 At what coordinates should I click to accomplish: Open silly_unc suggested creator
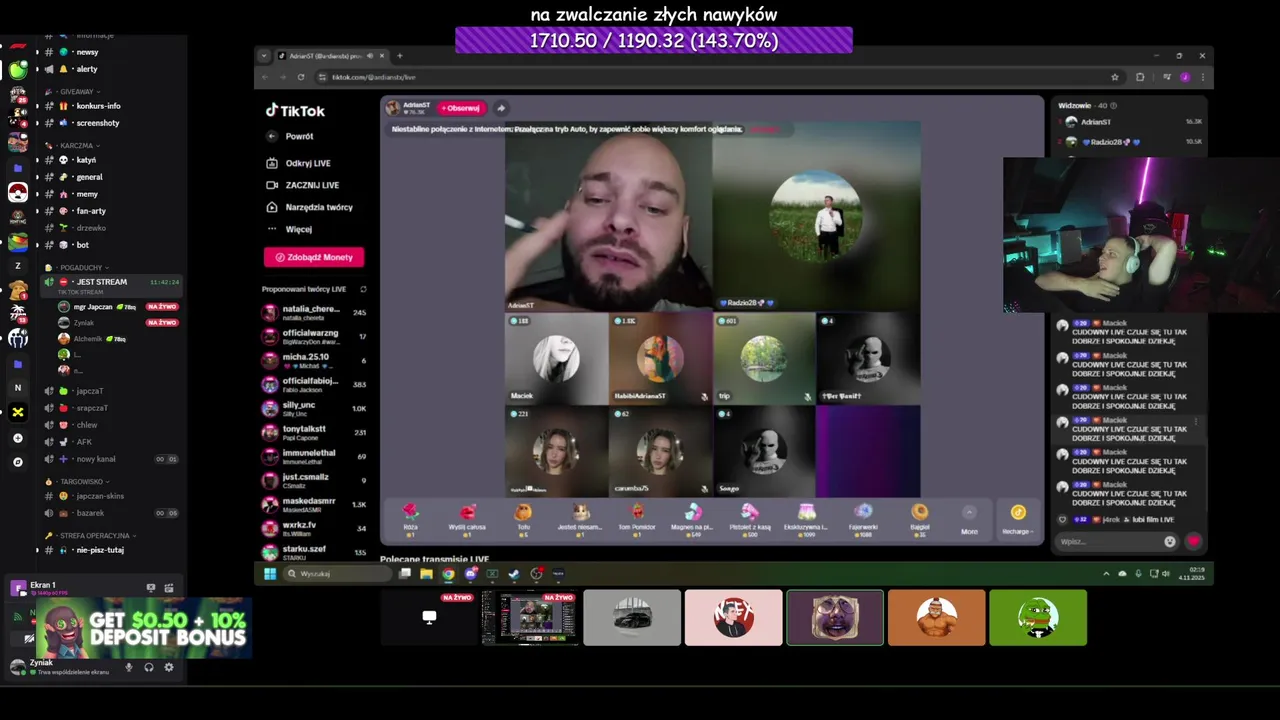click(315, 408)
